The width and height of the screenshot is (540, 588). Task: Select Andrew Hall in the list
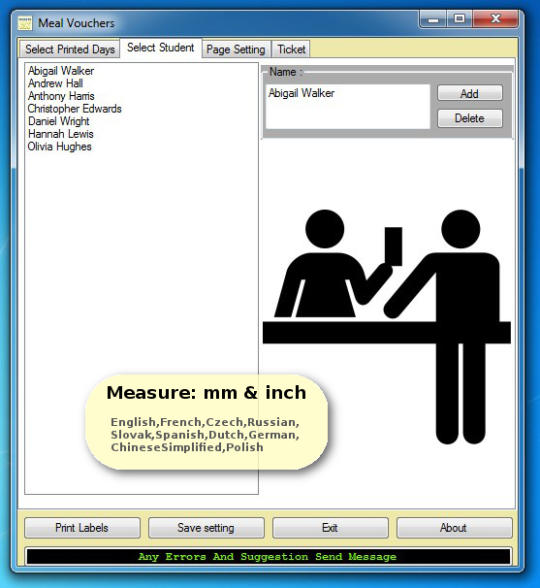coord(56,83)
